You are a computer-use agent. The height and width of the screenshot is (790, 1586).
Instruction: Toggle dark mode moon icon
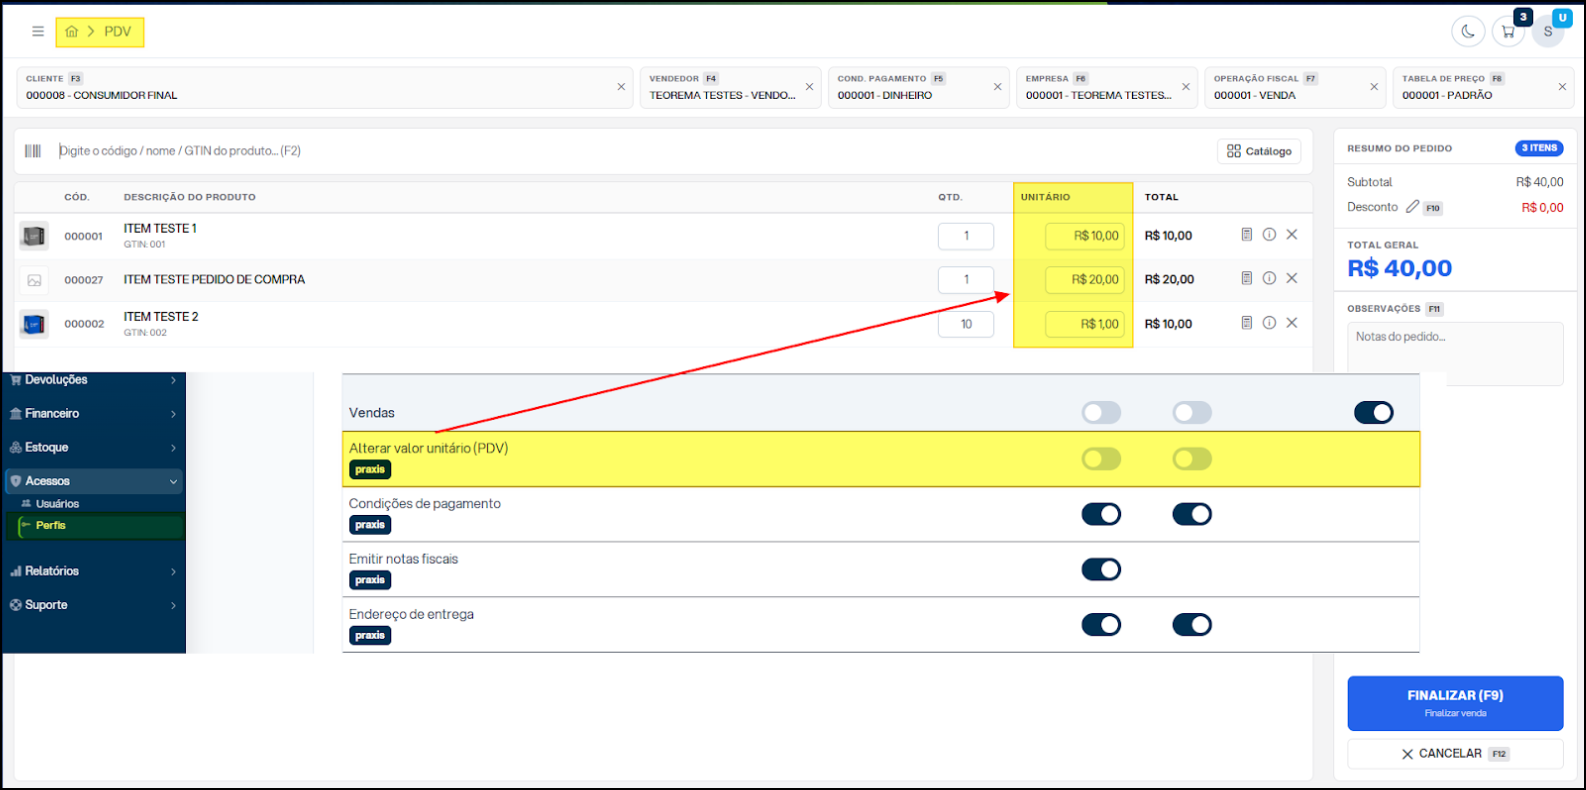pyautogui.click(x=1468, y=32)
